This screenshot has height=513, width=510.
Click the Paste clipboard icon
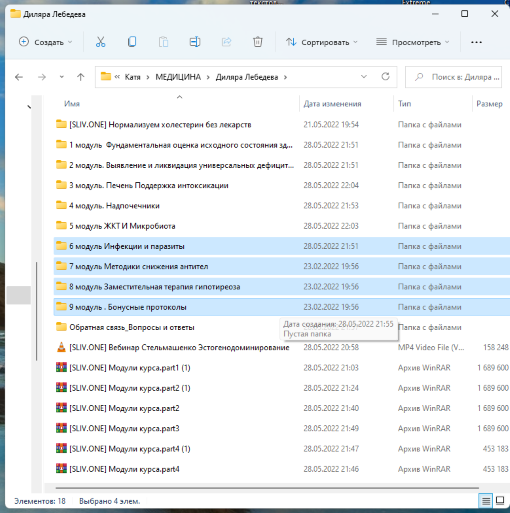coord(163,42)
